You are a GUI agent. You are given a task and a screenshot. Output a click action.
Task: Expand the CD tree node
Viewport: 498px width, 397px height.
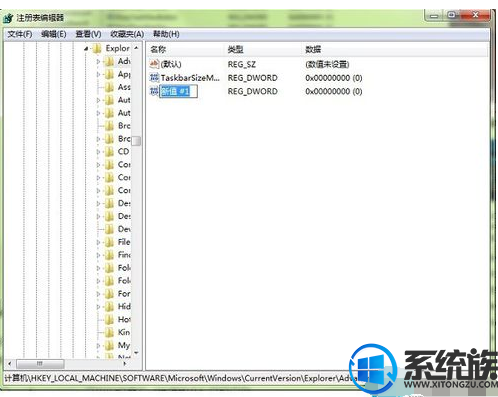tap(98, 152)
